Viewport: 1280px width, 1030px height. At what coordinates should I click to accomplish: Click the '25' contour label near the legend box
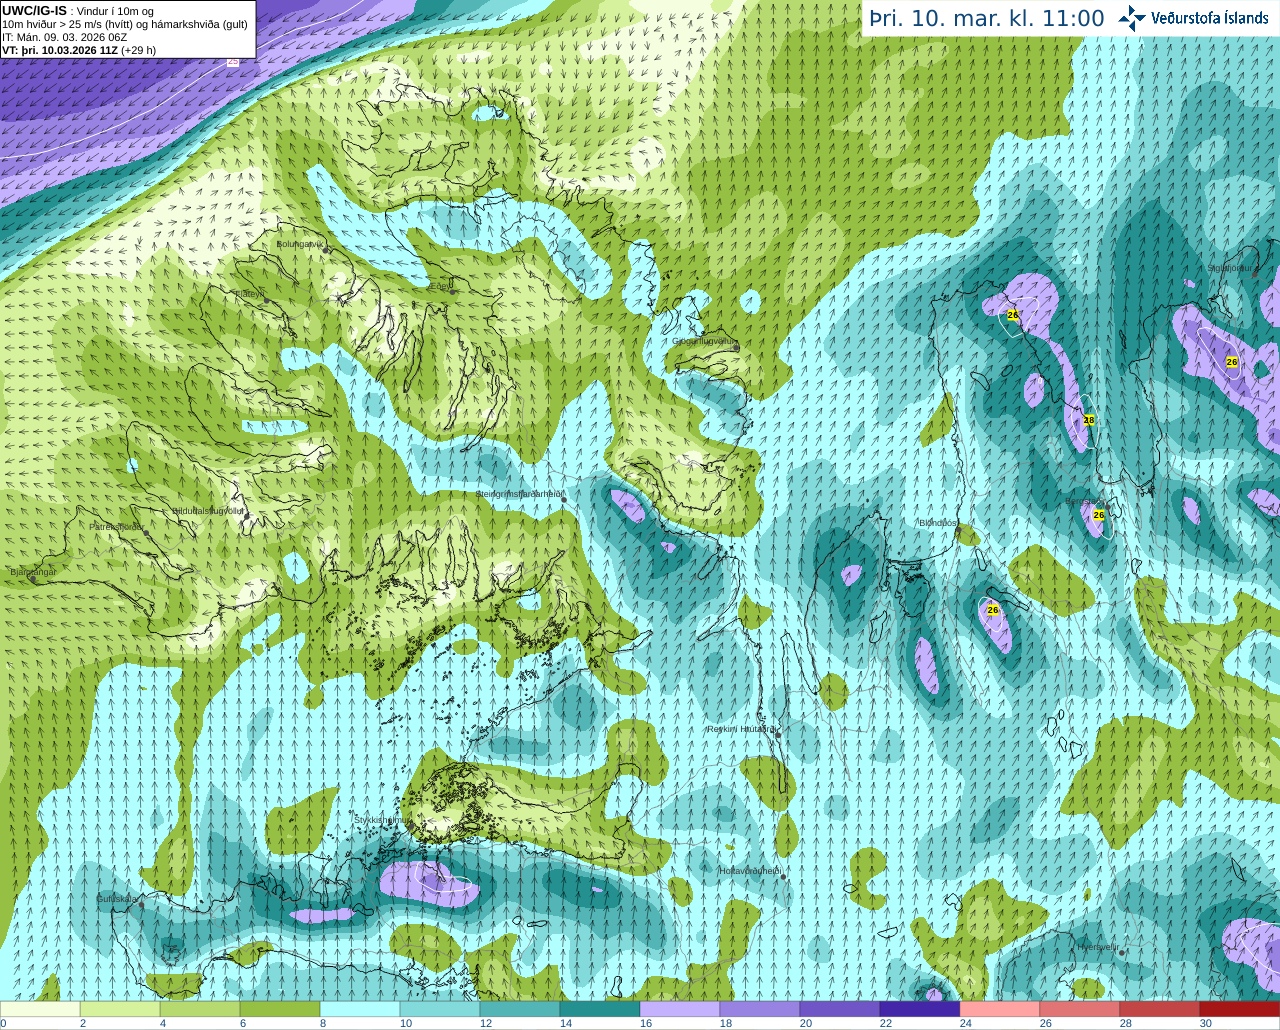pos(233,62)
